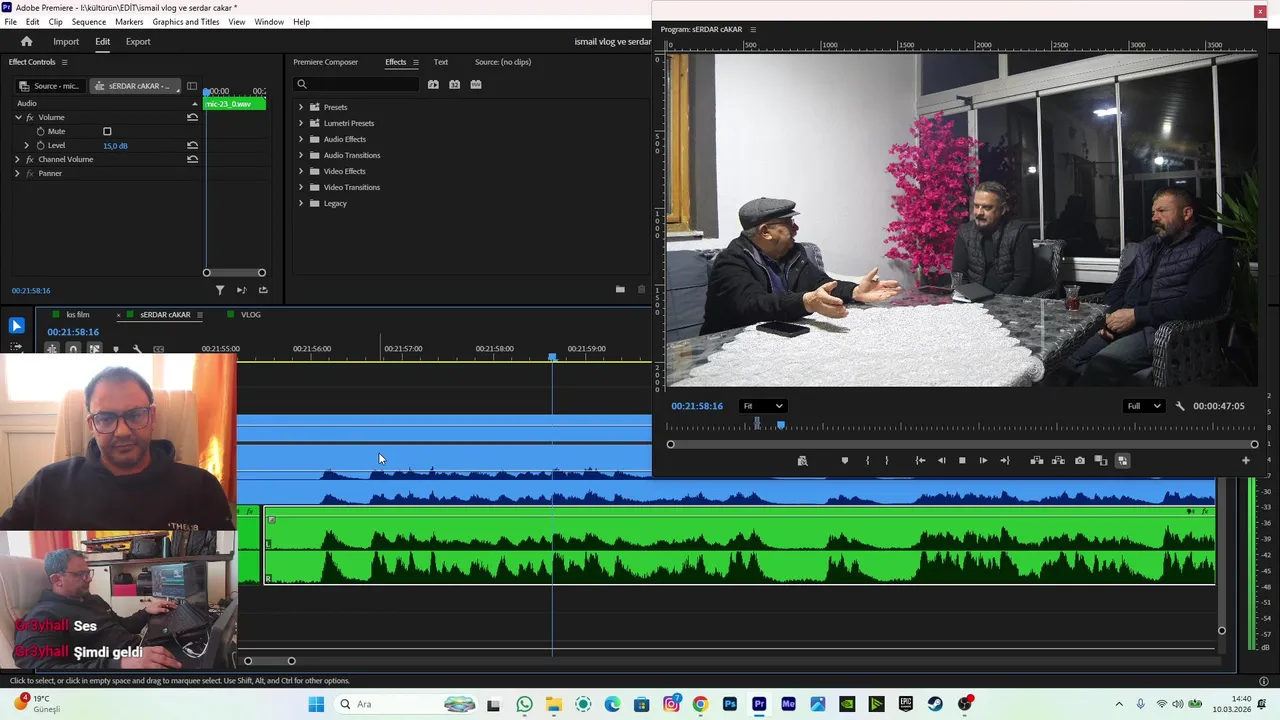Screen dimensions: 1280x720
Task: Open Program Monitor settings wrench
Action: coord(1180,406)
